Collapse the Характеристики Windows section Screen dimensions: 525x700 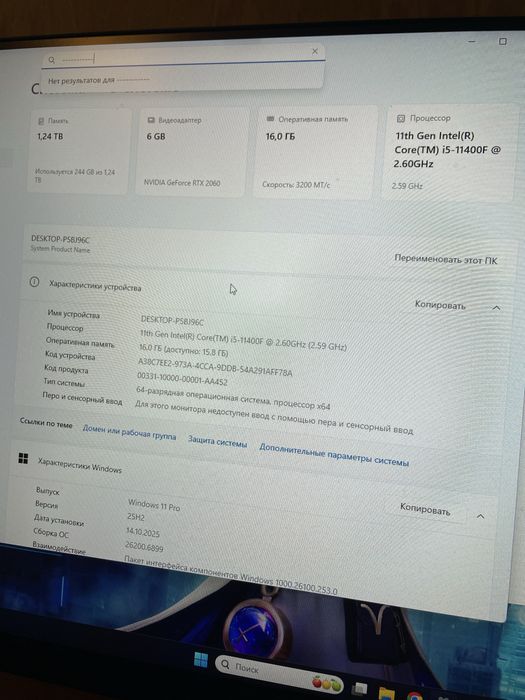point(480,517)
